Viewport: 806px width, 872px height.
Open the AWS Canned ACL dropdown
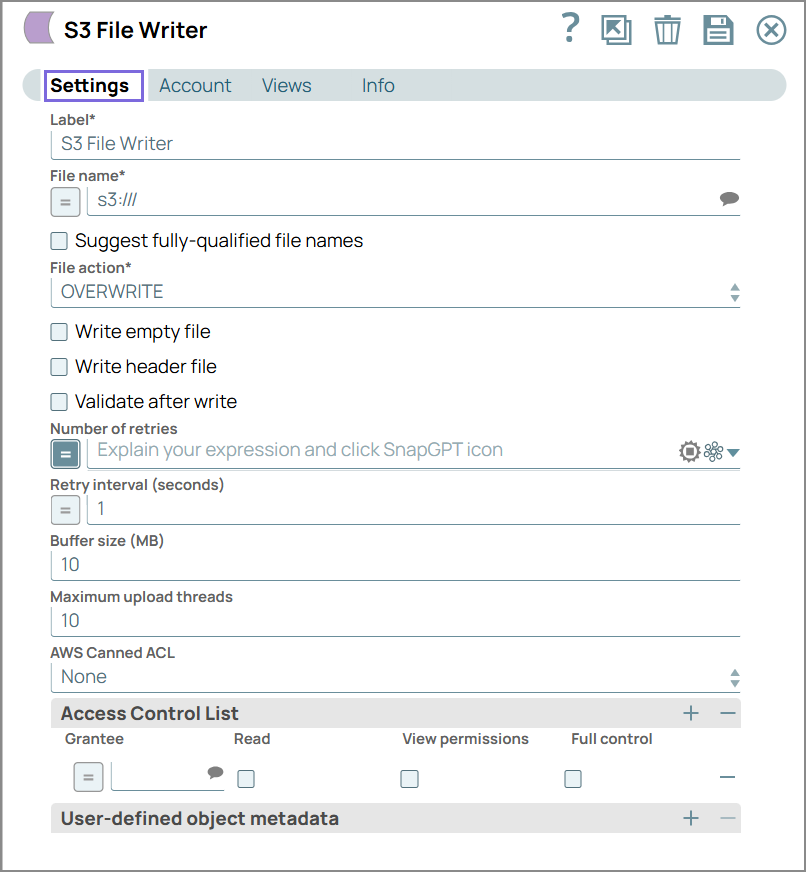coord(734,677)
